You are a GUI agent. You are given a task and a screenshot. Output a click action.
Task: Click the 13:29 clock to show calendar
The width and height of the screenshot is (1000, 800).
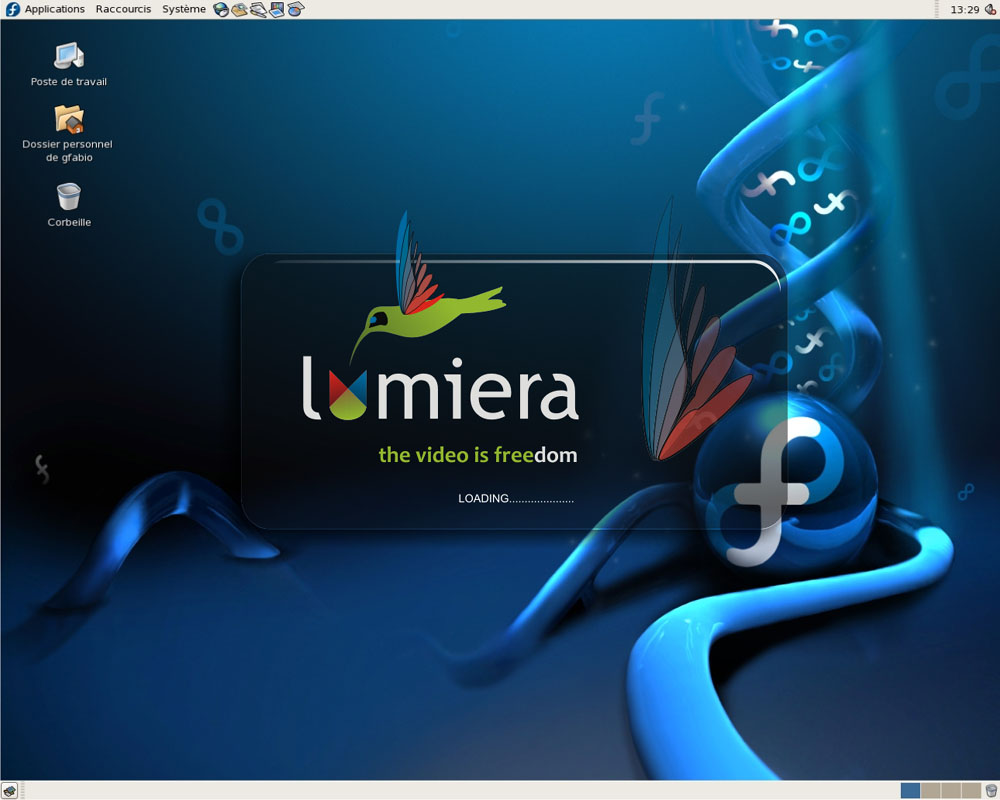point(964,9)
